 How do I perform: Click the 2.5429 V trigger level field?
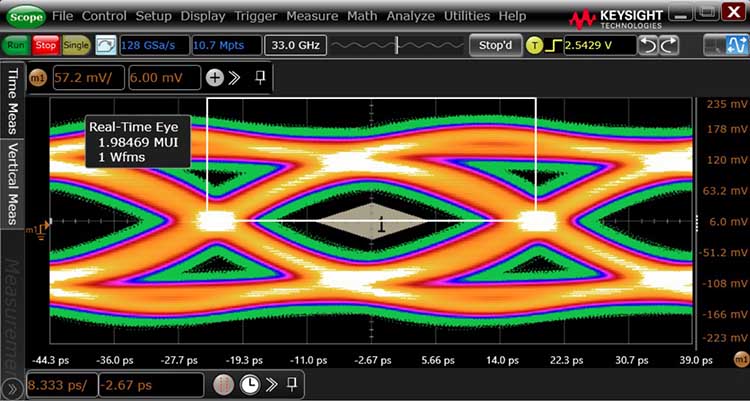click(x=600, y=45)
